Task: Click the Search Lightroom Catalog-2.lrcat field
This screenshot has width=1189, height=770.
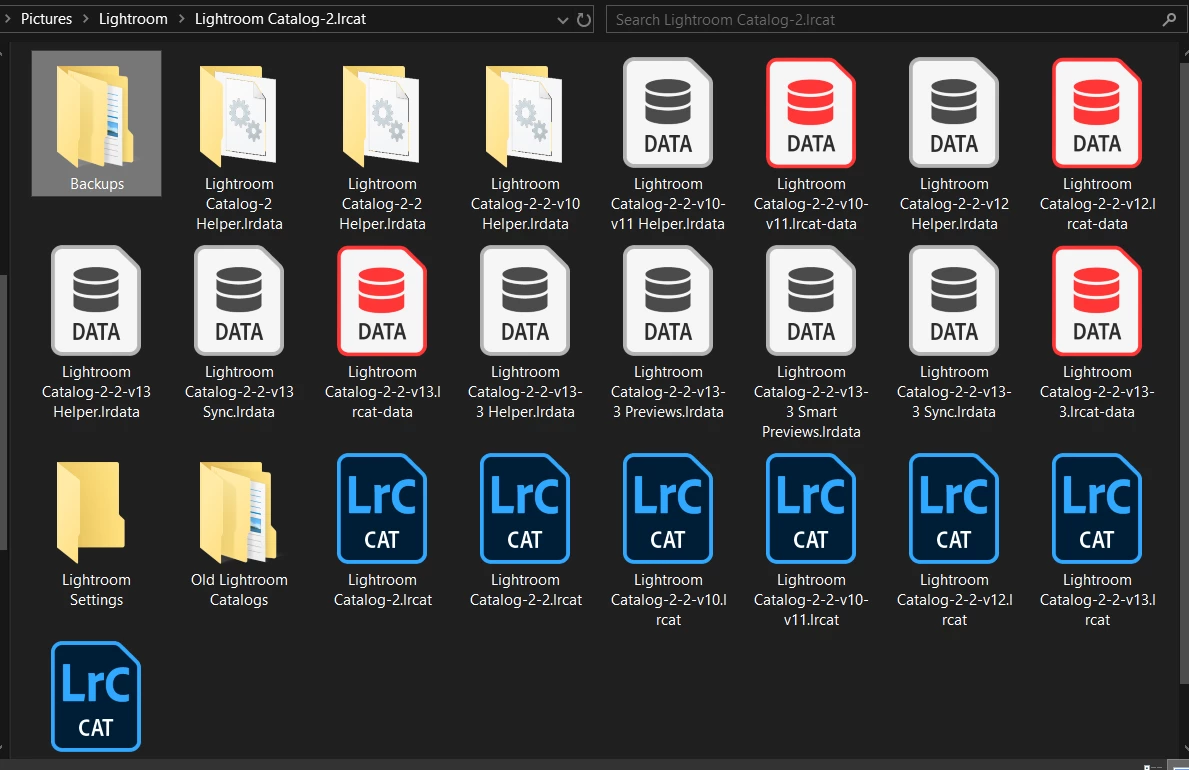Action: tap(896, 20)
